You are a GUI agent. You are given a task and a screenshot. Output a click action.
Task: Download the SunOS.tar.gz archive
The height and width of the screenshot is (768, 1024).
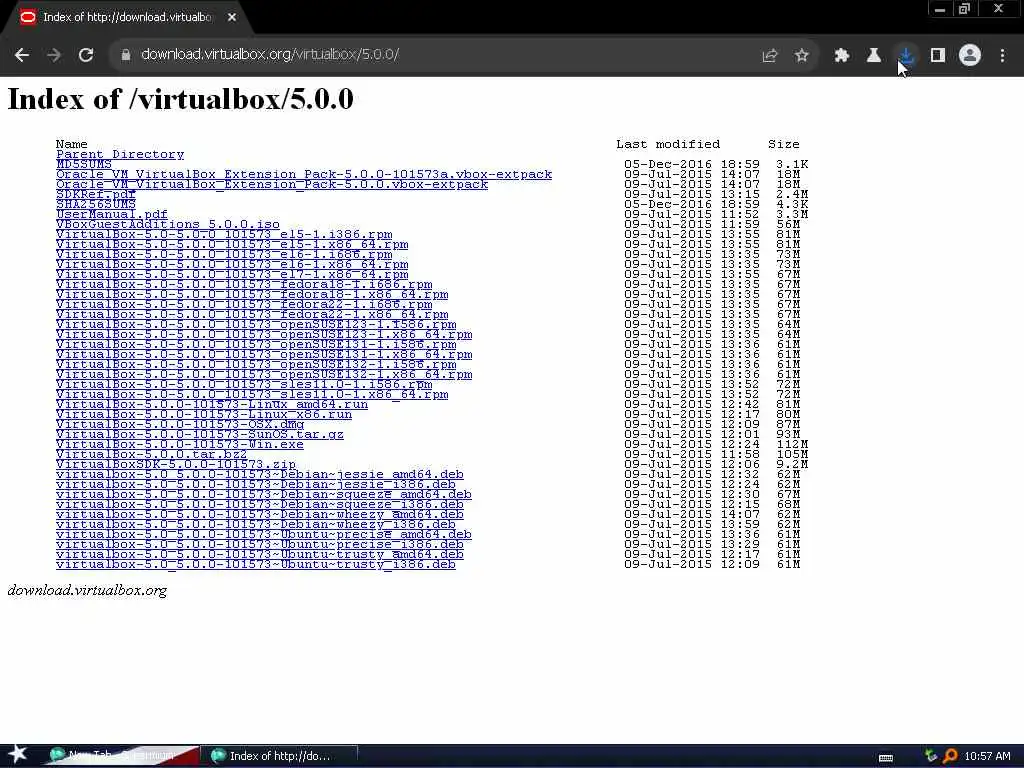click(200, 435)
